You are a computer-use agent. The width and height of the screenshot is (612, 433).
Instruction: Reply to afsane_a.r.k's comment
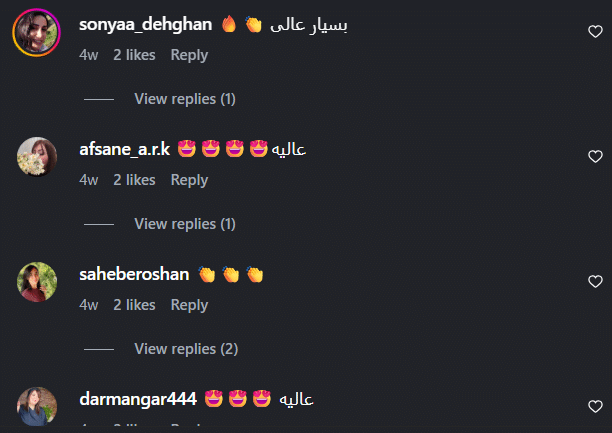tap(189, 180)
